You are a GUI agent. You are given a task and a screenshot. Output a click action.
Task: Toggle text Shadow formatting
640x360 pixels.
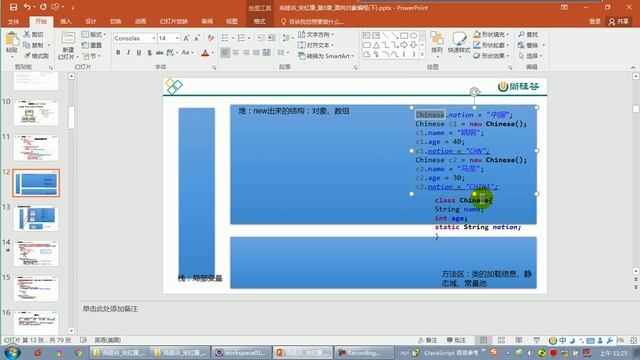pos(149,53)
